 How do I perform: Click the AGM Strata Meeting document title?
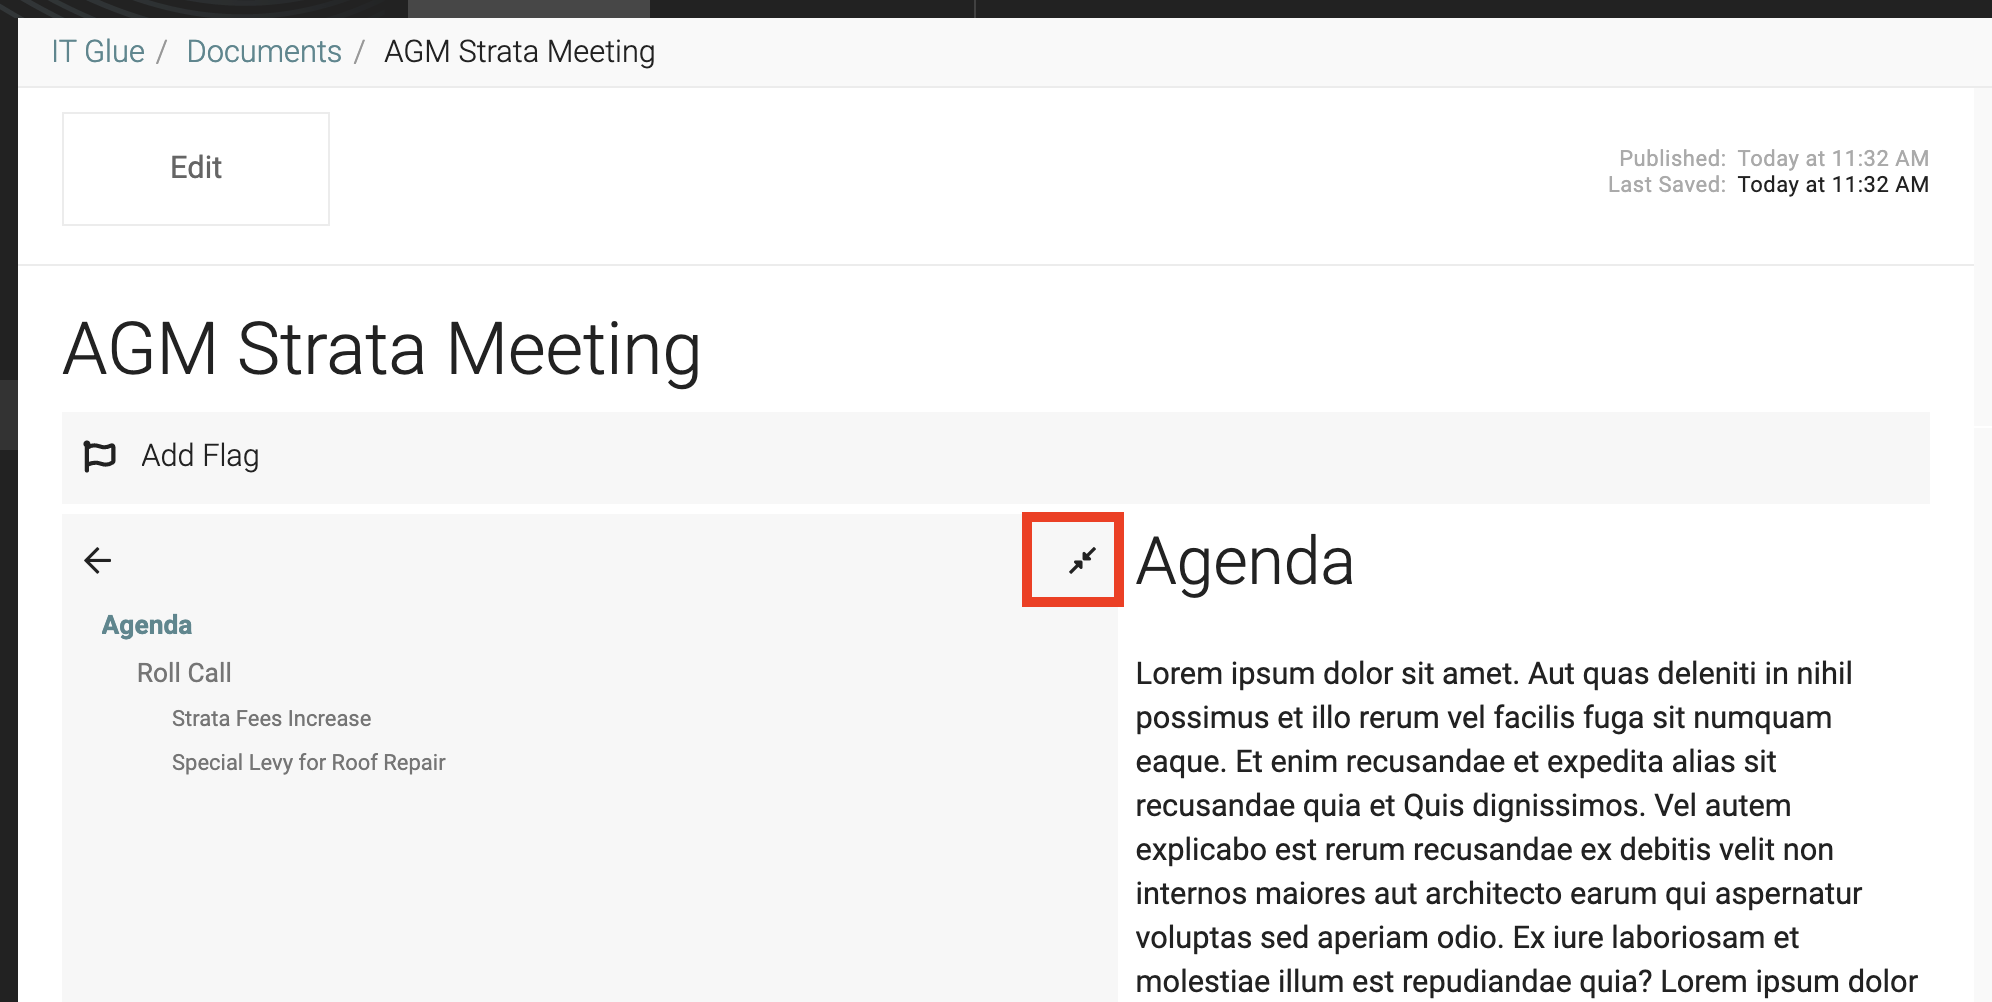(382, 350)
